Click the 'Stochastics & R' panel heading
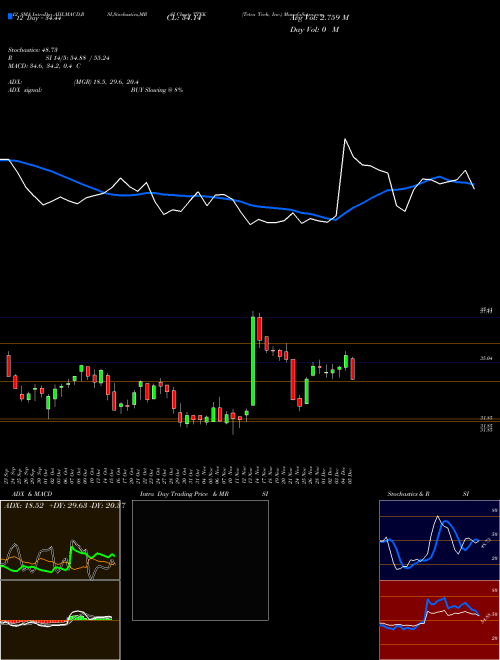 tap(409, 494)
